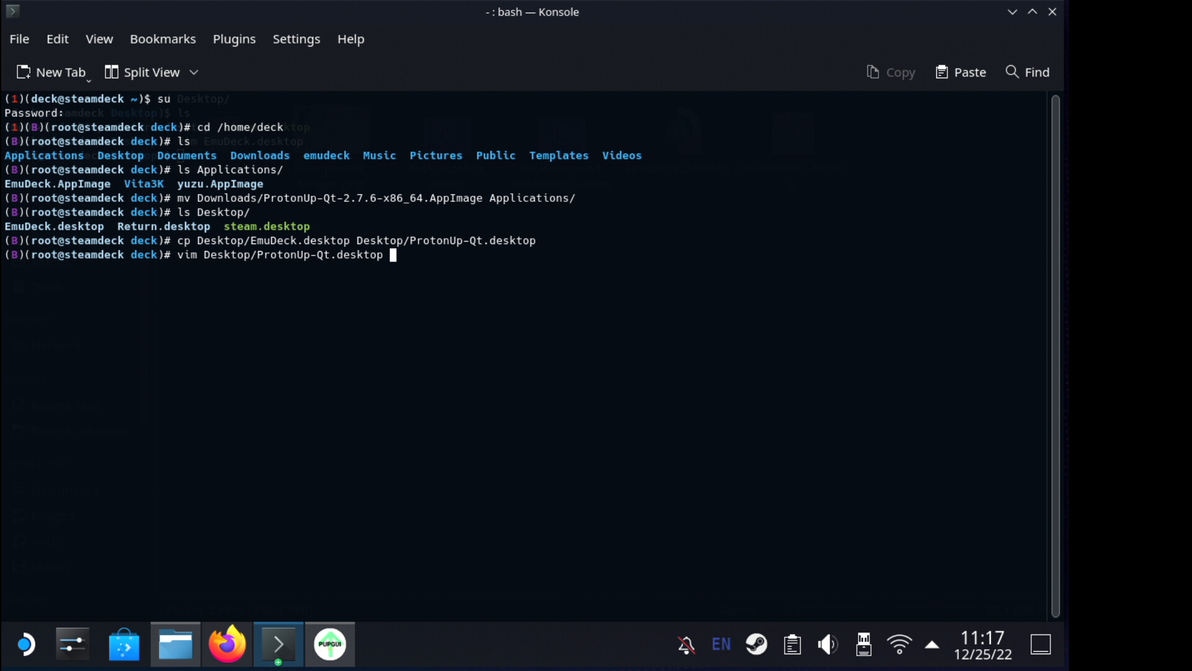This screenshot has height=671, width=1192.
Task: Open the Plugins menu
Action: [234, 39]
